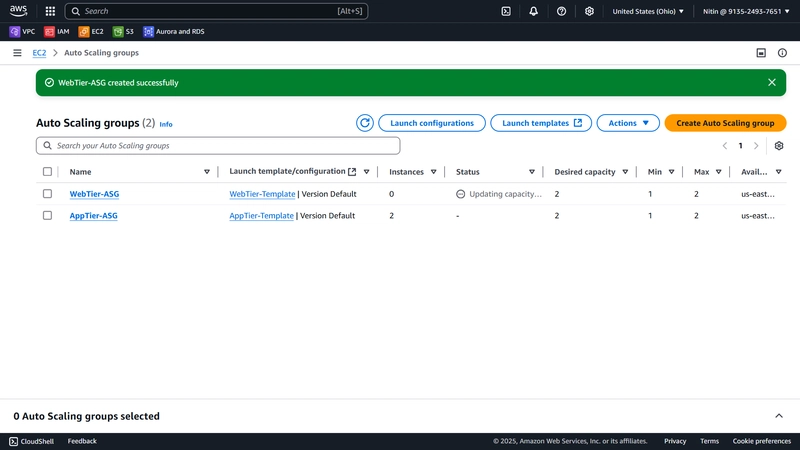Image resolution: width=800 pixels, height=450 pixels.
Task: Open the help question mark icon
Action: (x=561, y=11)
